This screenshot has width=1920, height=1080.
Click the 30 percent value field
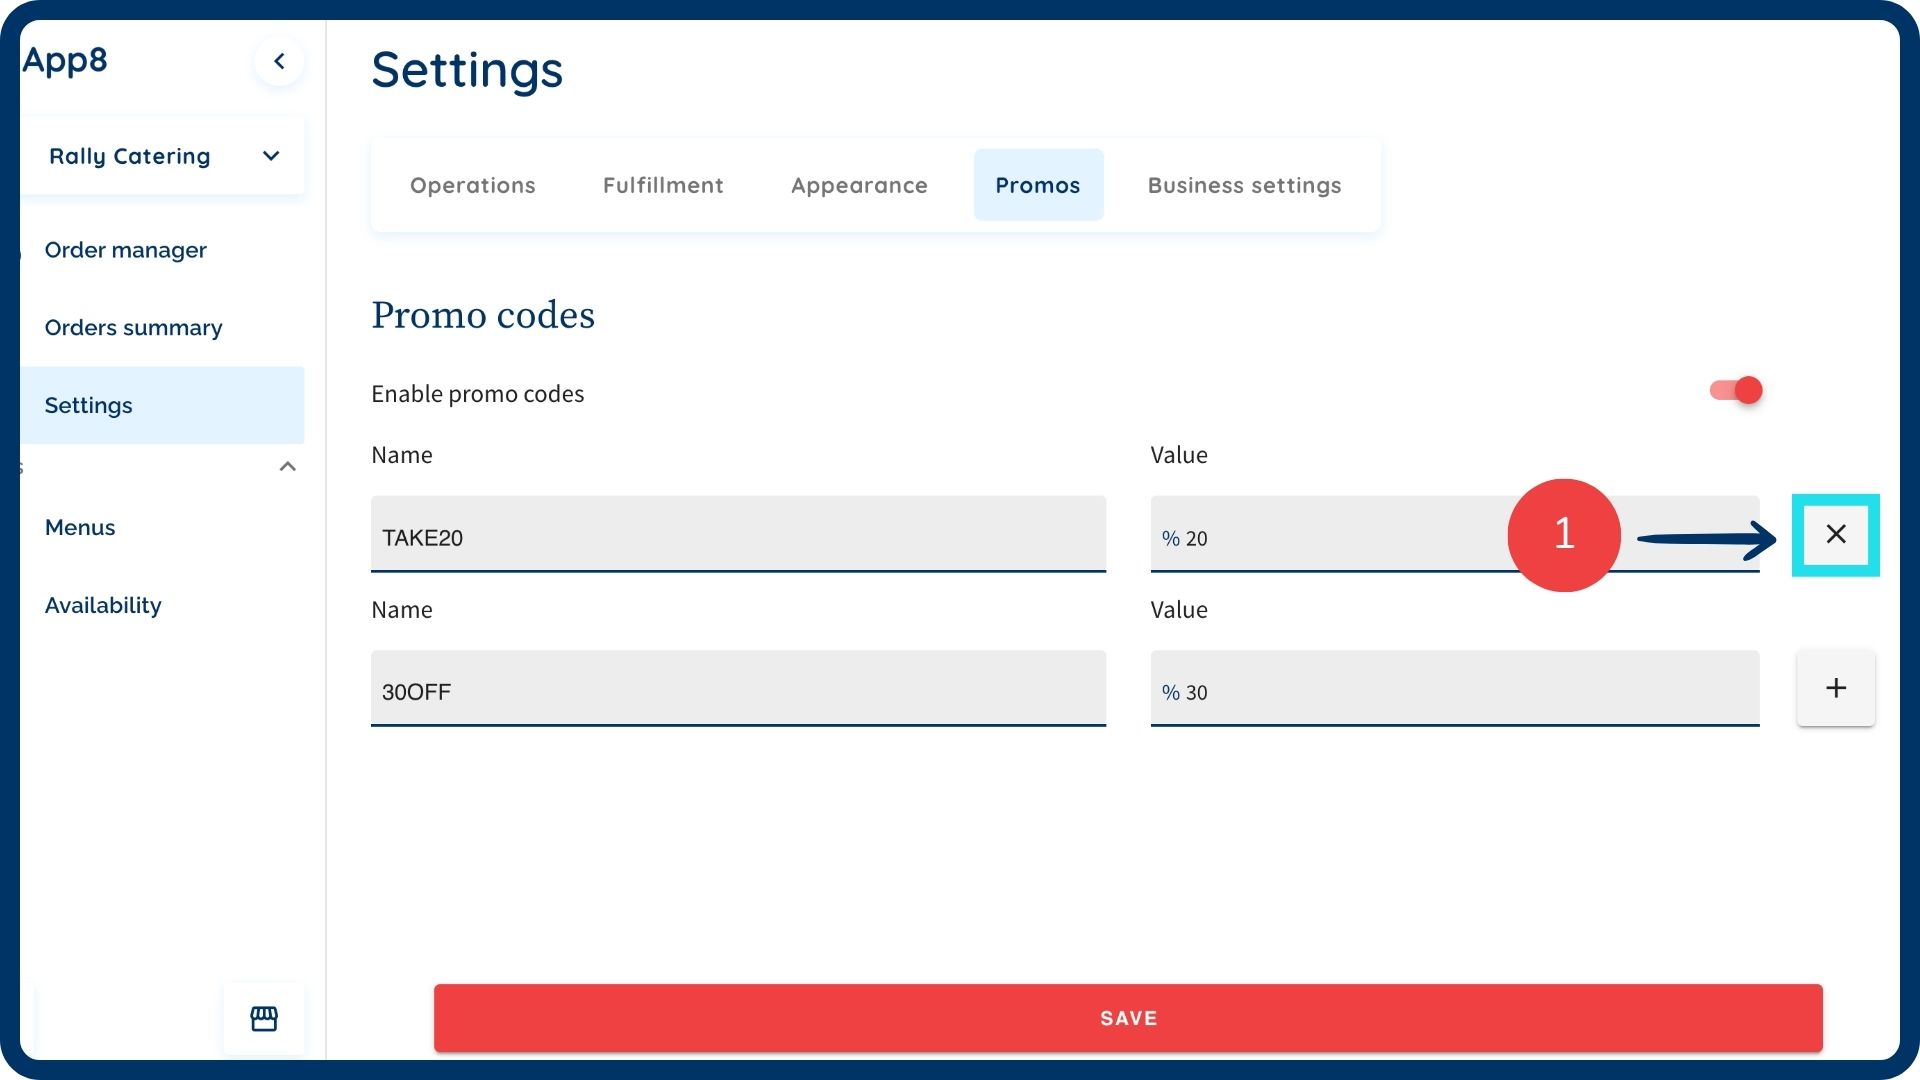point(1454,691)
